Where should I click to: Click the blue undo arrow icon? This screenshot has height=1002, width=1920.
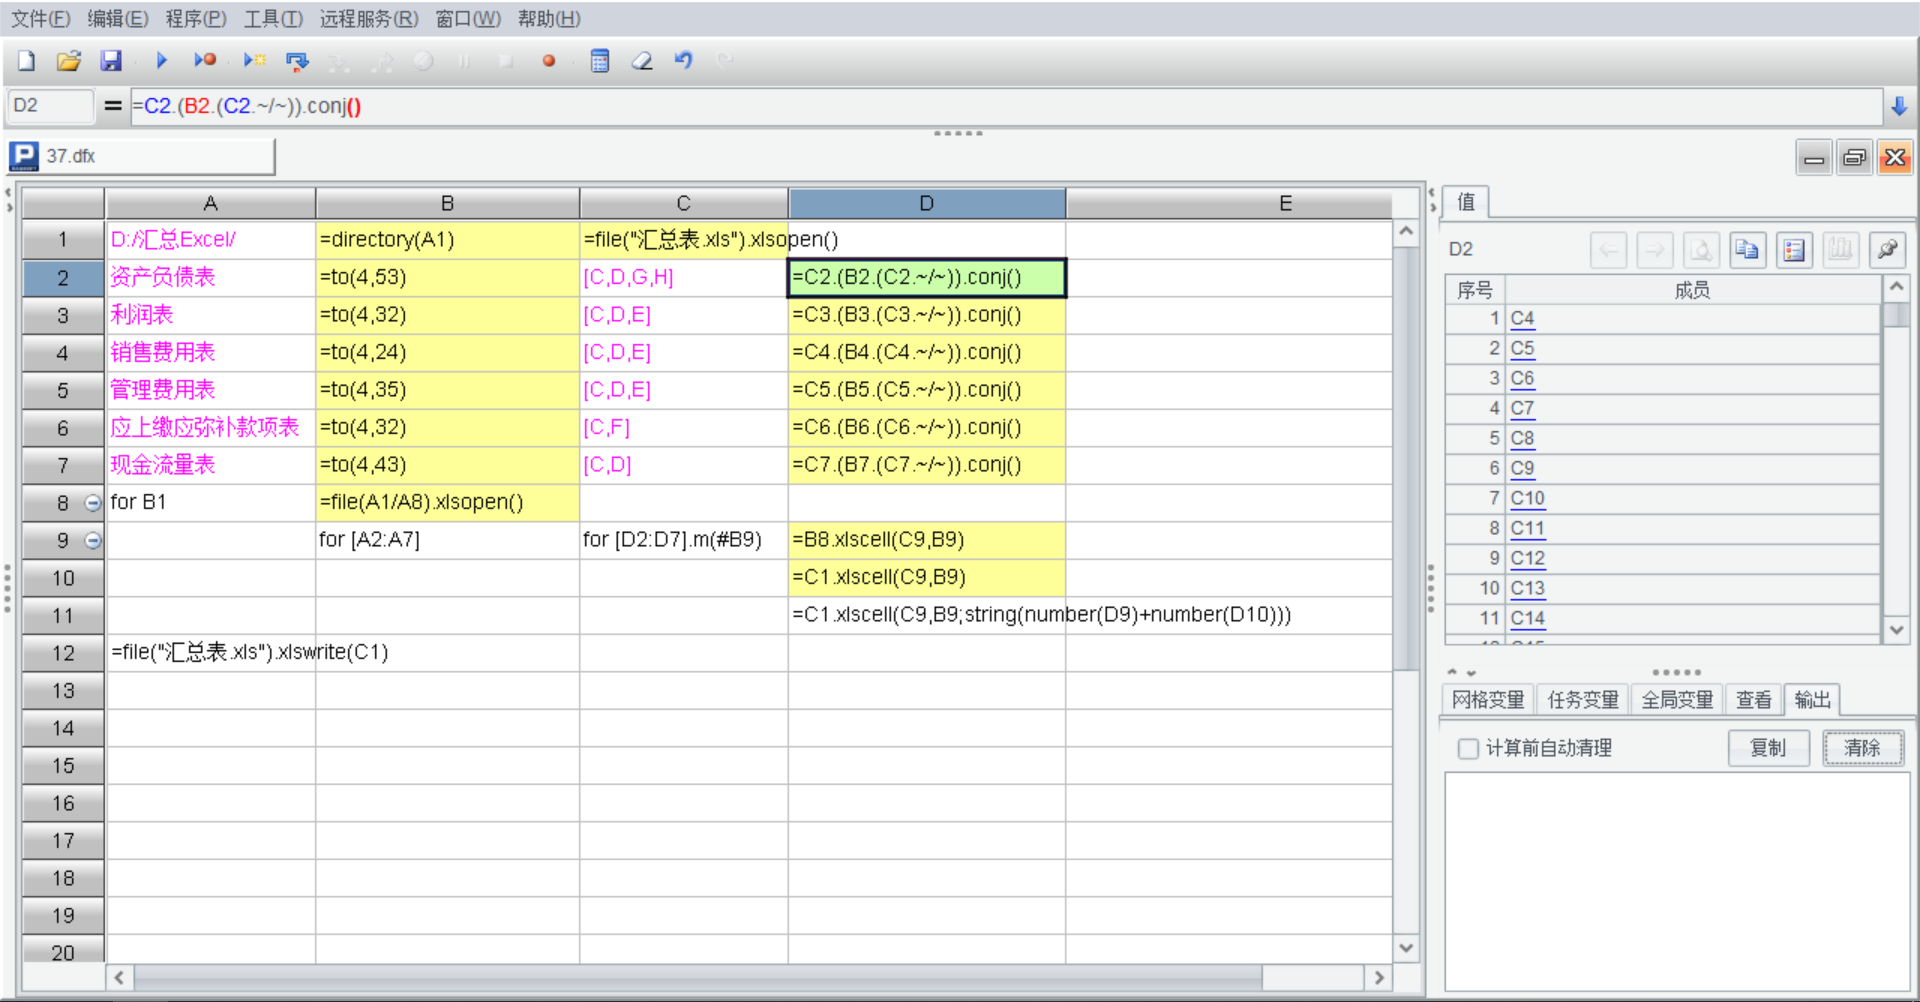tap(684, 61)
